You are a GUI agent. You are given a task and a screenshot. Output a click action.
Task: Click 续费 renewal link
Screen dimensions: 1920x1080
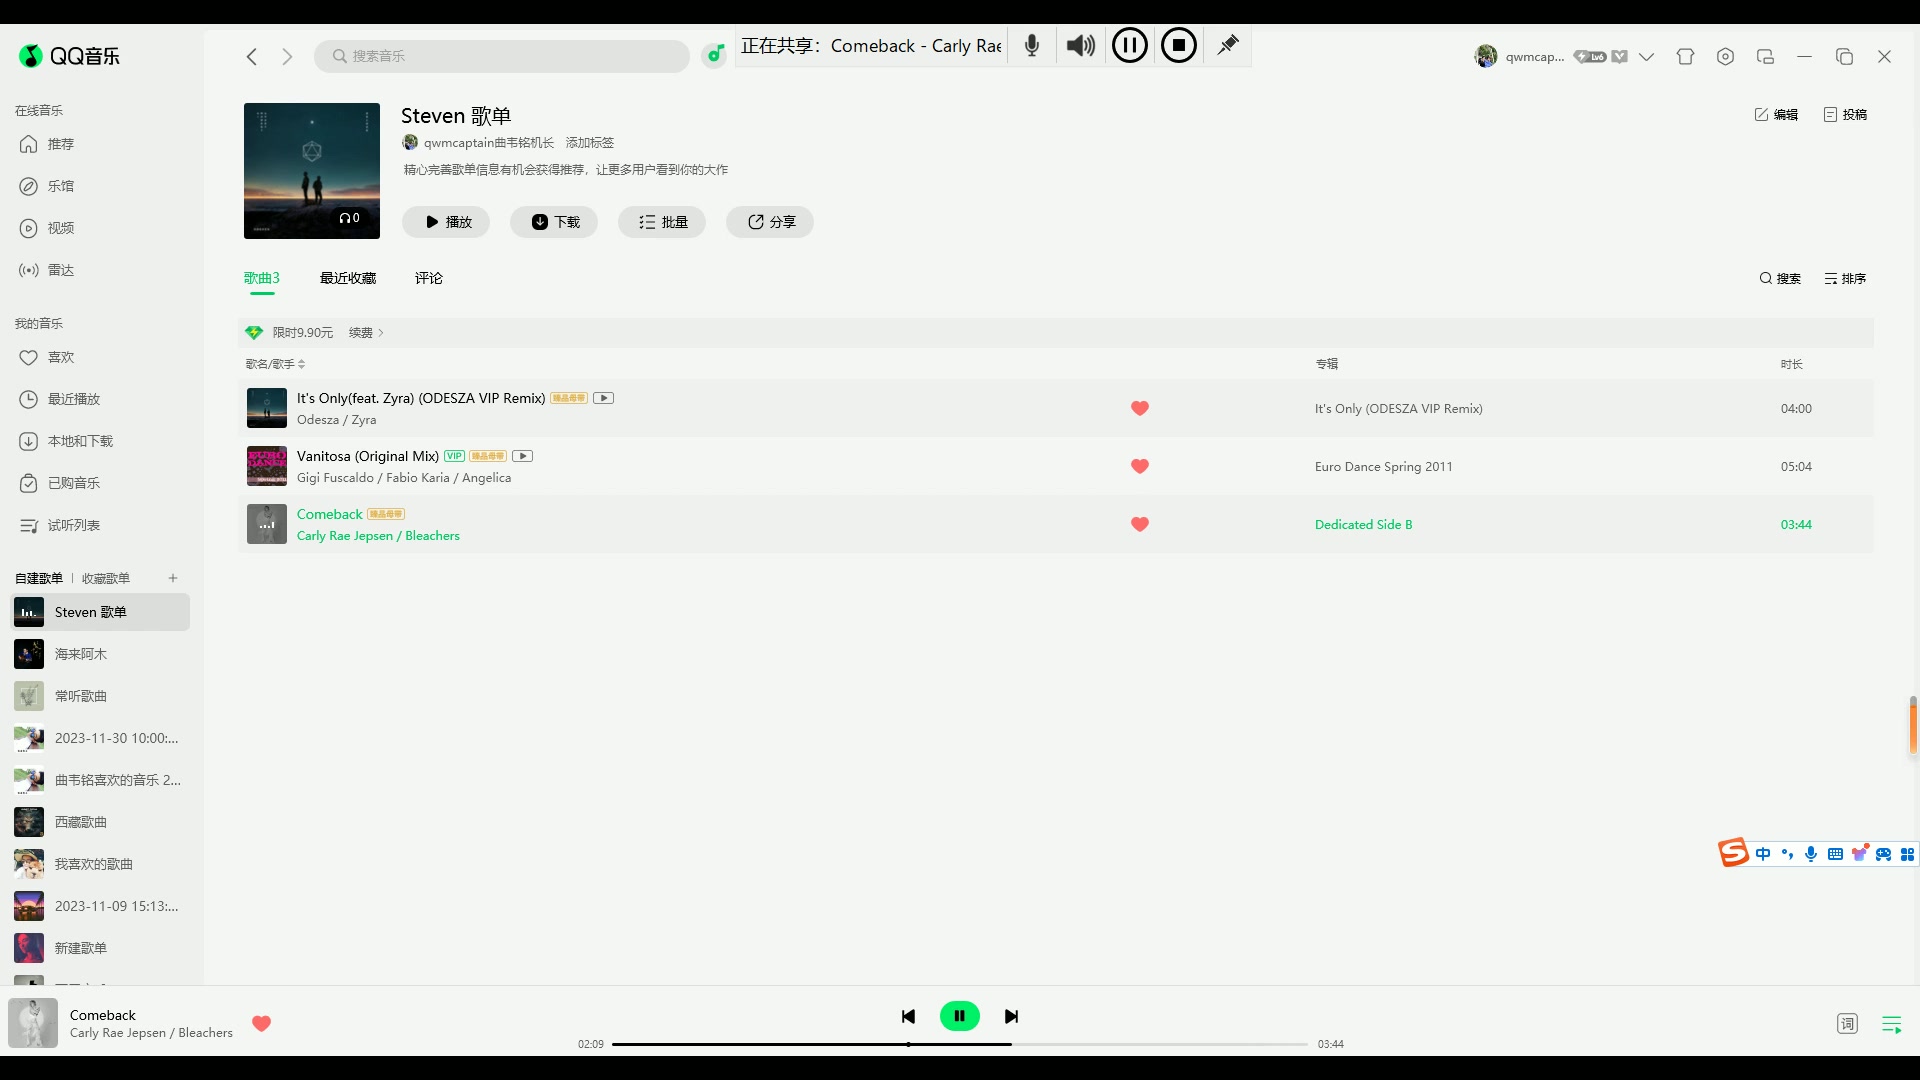coord(366,333)
